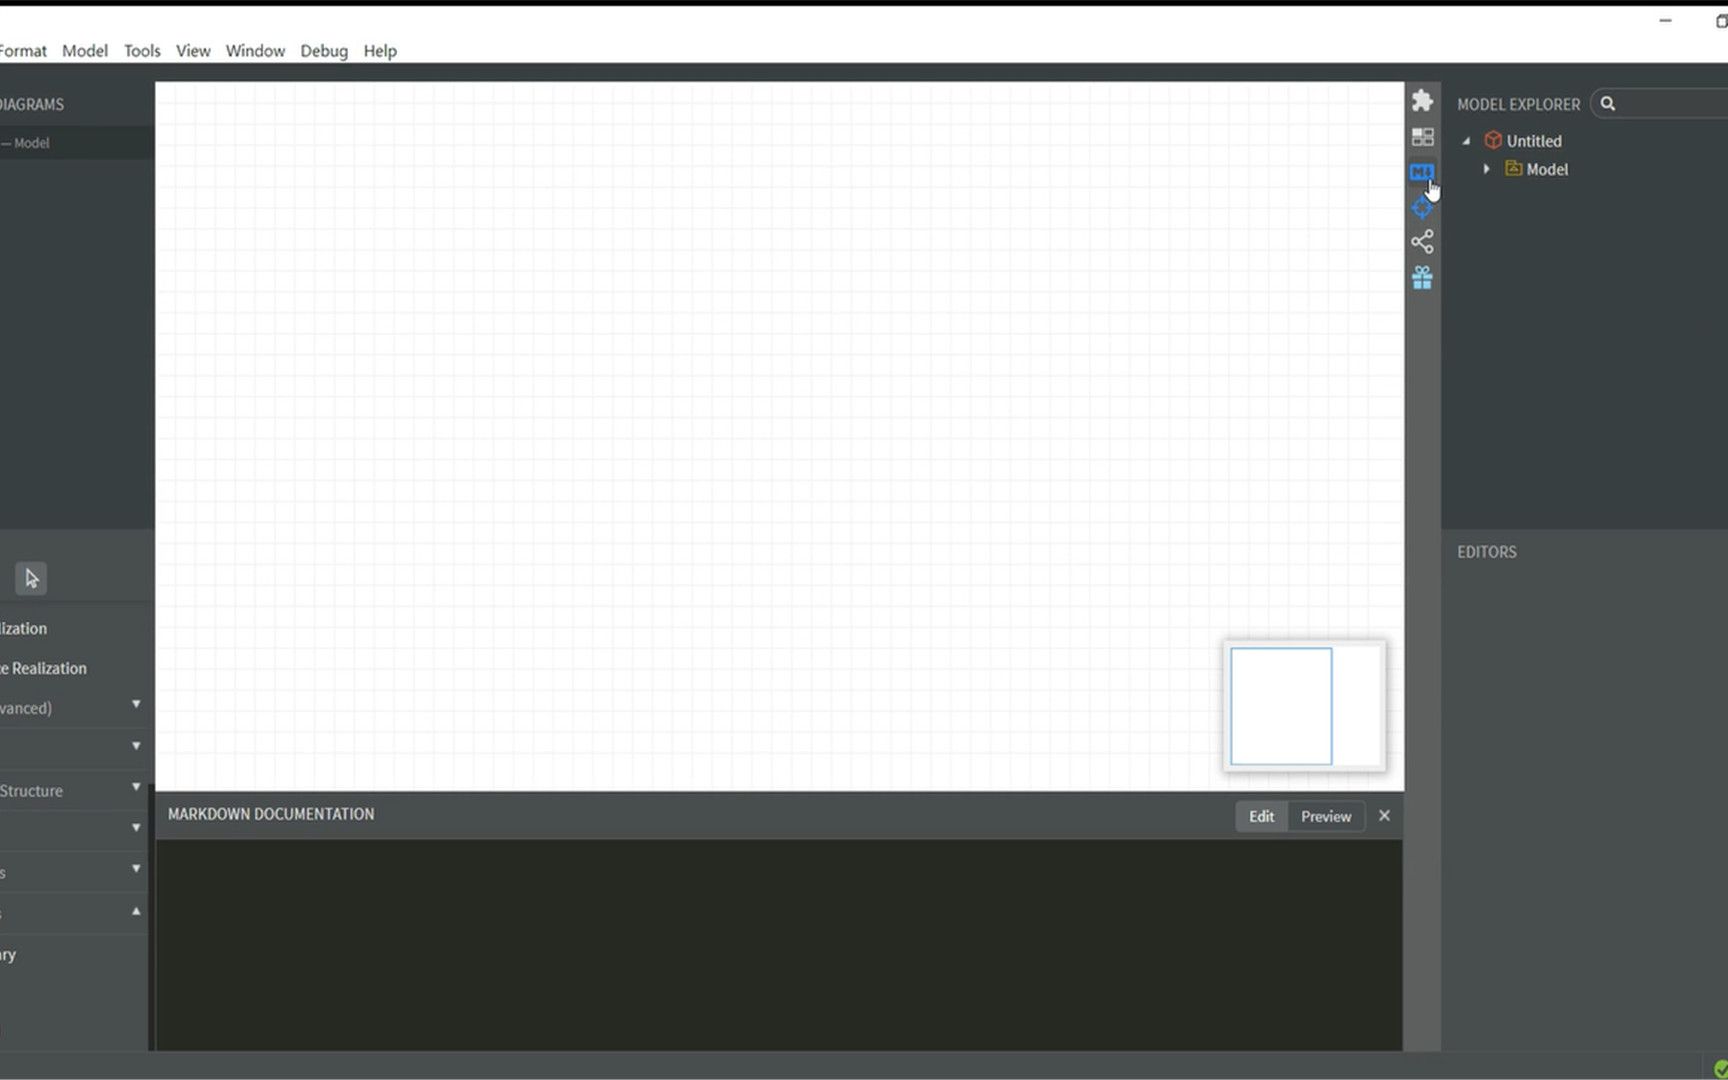The width and height of the screenshot is (1728, 1080).
Task: Click the Model Explorer search icon
Action: [1608, 103]
